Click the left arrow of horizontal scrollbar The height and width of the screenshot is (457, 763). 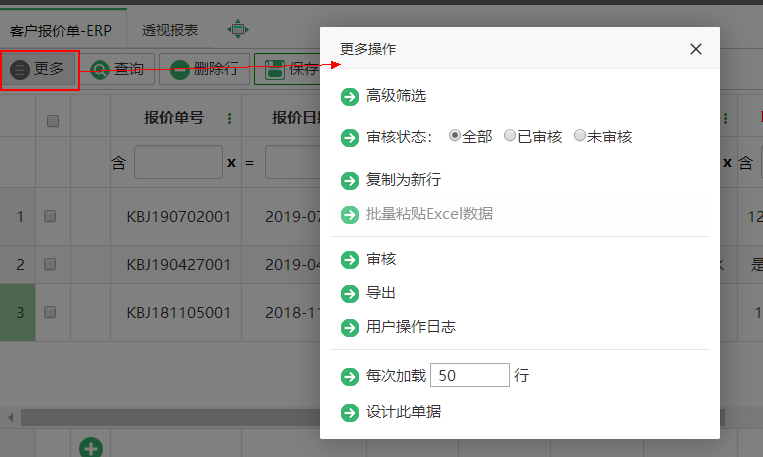[x=11, y=417]
